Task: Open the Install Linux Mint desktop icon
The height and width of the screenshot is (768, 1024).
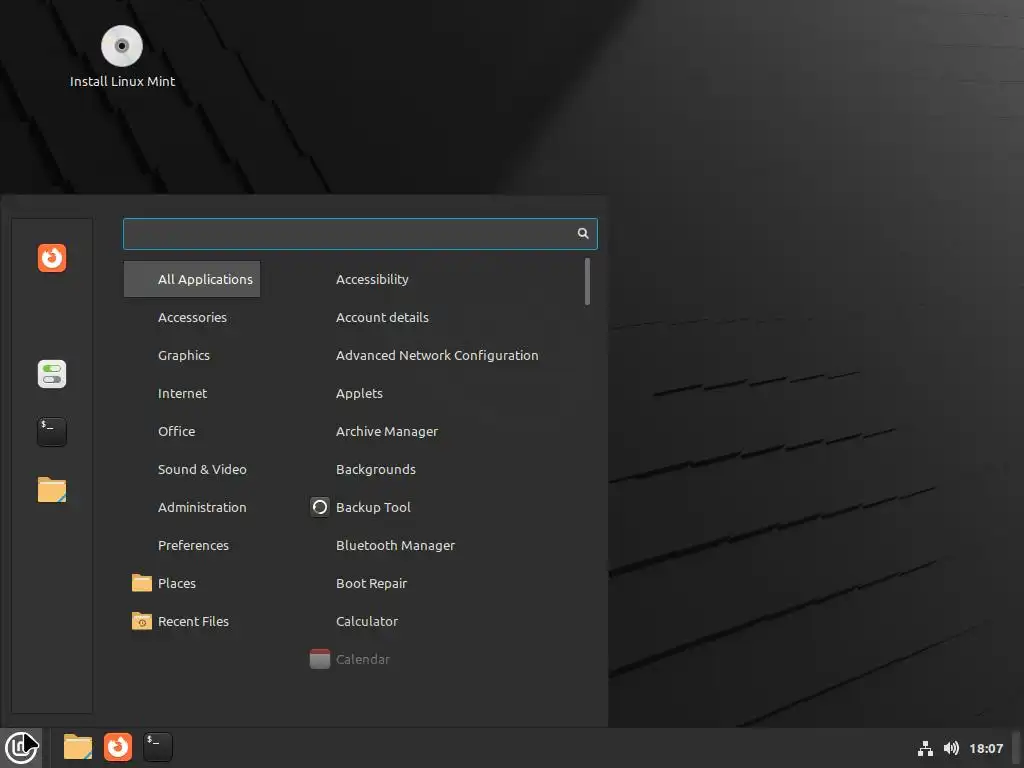Action: tap(122, 56)
